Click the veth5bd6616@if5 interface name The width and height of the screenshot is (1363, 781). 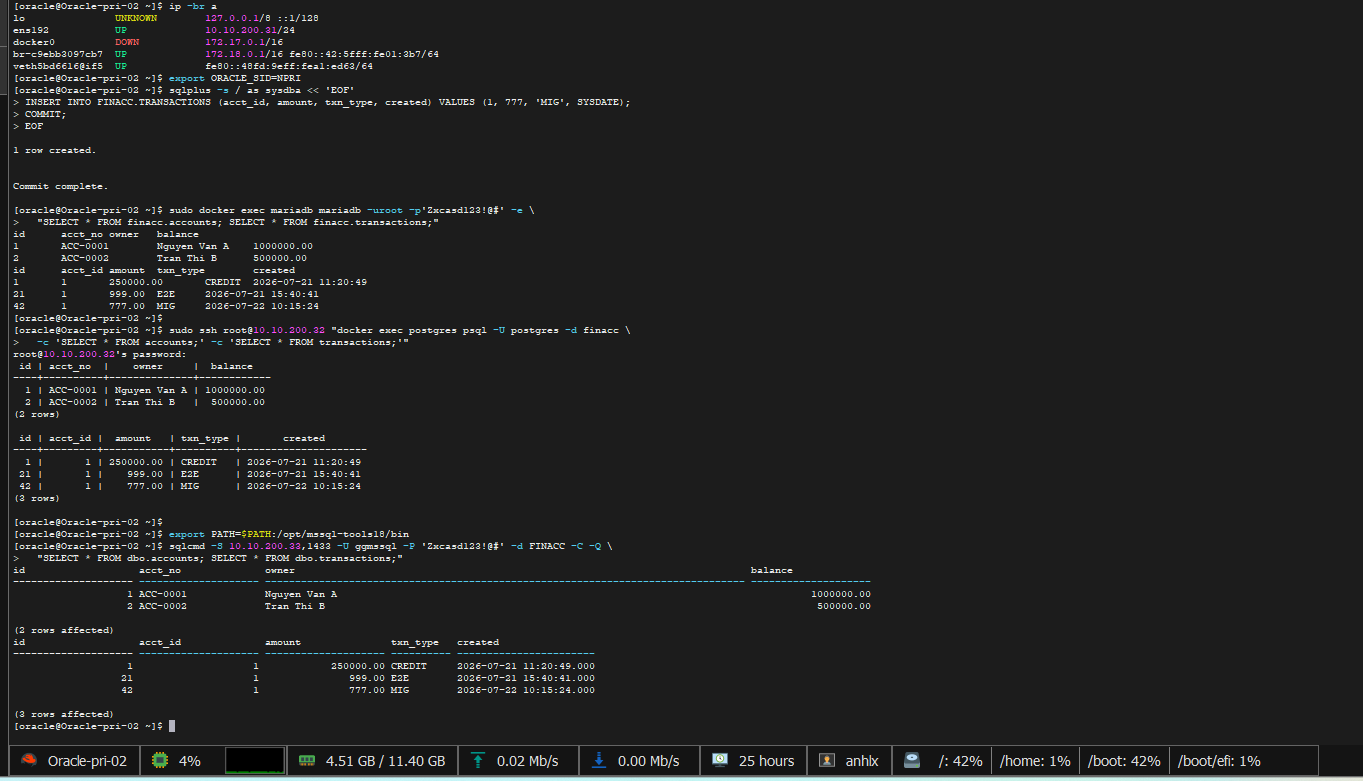pyautogui.click(x=58, y=66)
